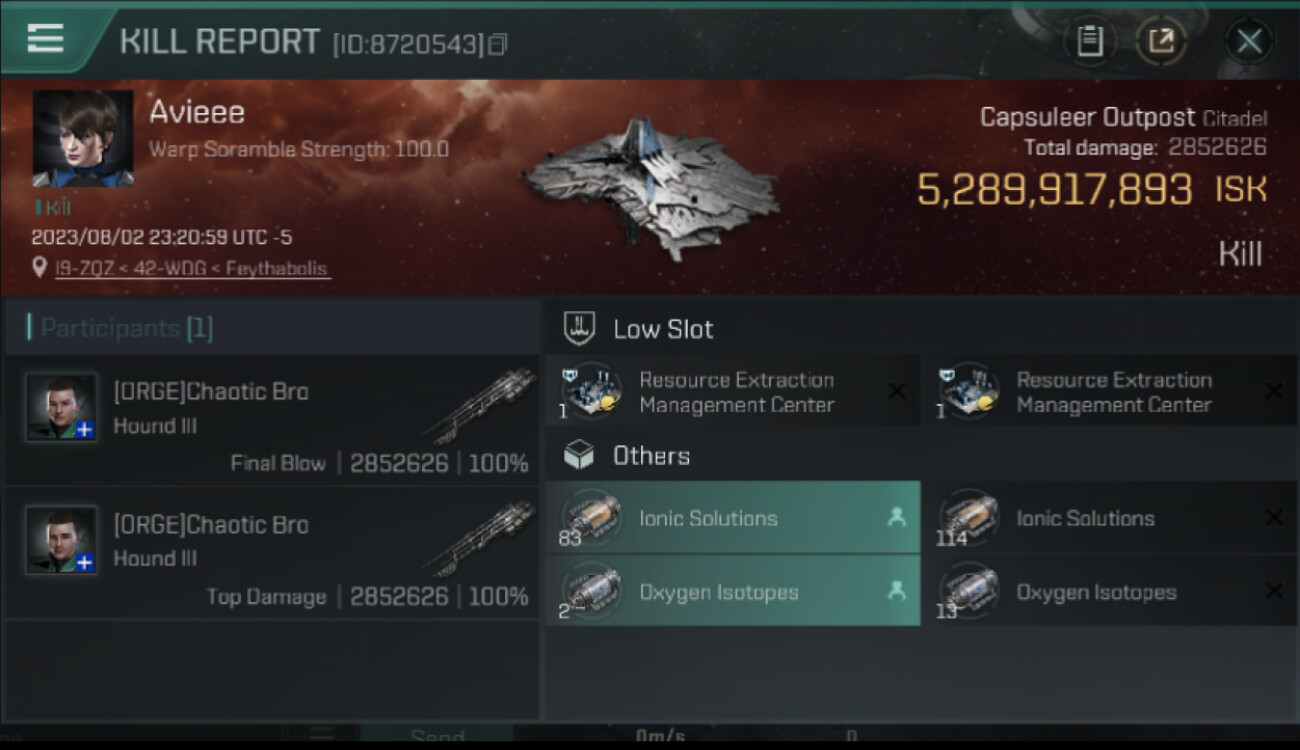Copy the kill report ID

[498, 44]
